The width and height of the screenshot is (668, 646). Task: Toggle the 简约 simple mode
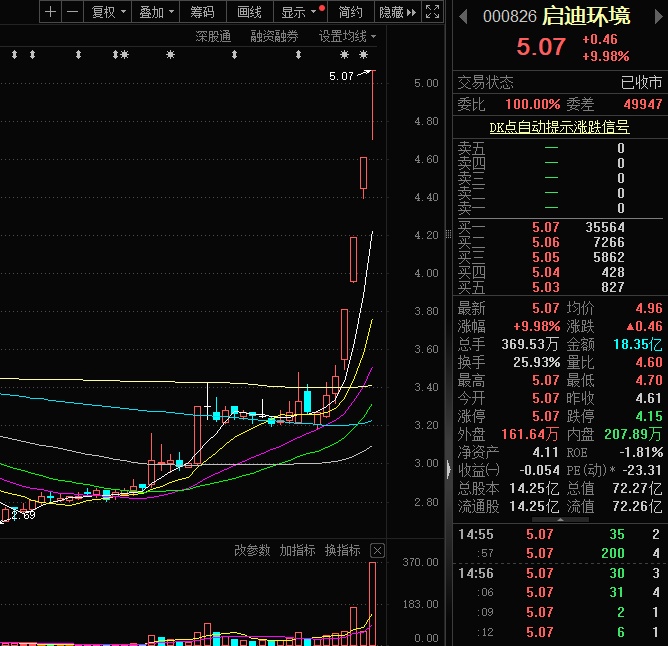pos(351,12)
